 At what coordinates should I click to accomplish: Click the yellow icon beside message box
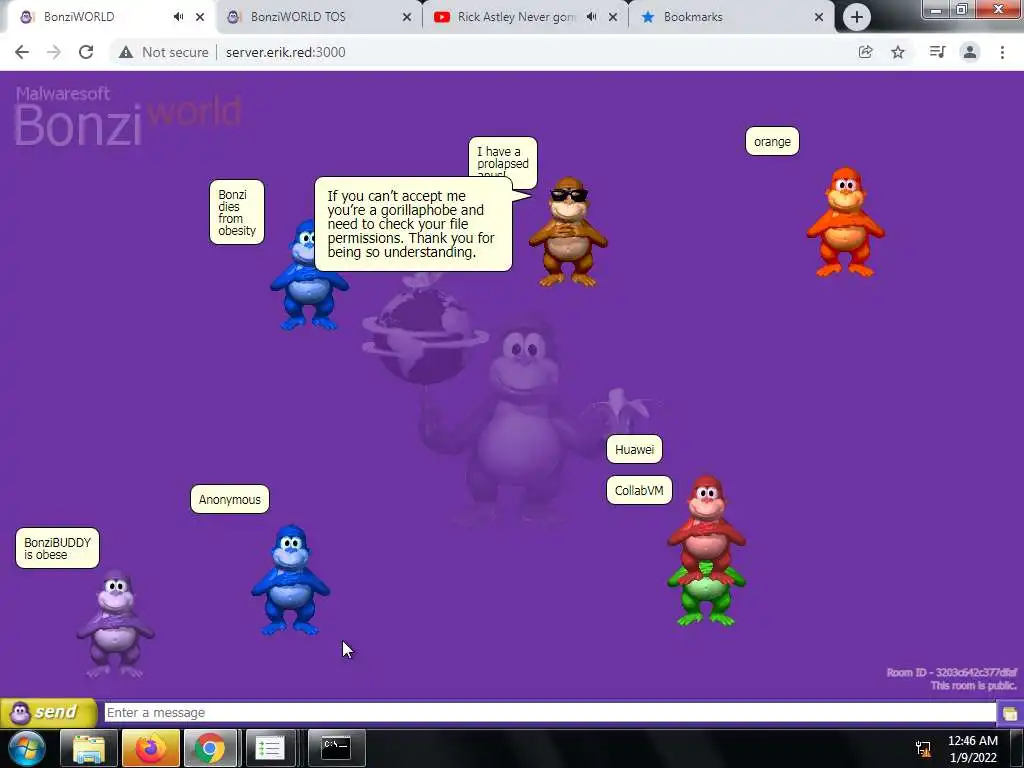[x=1010, y=713]
